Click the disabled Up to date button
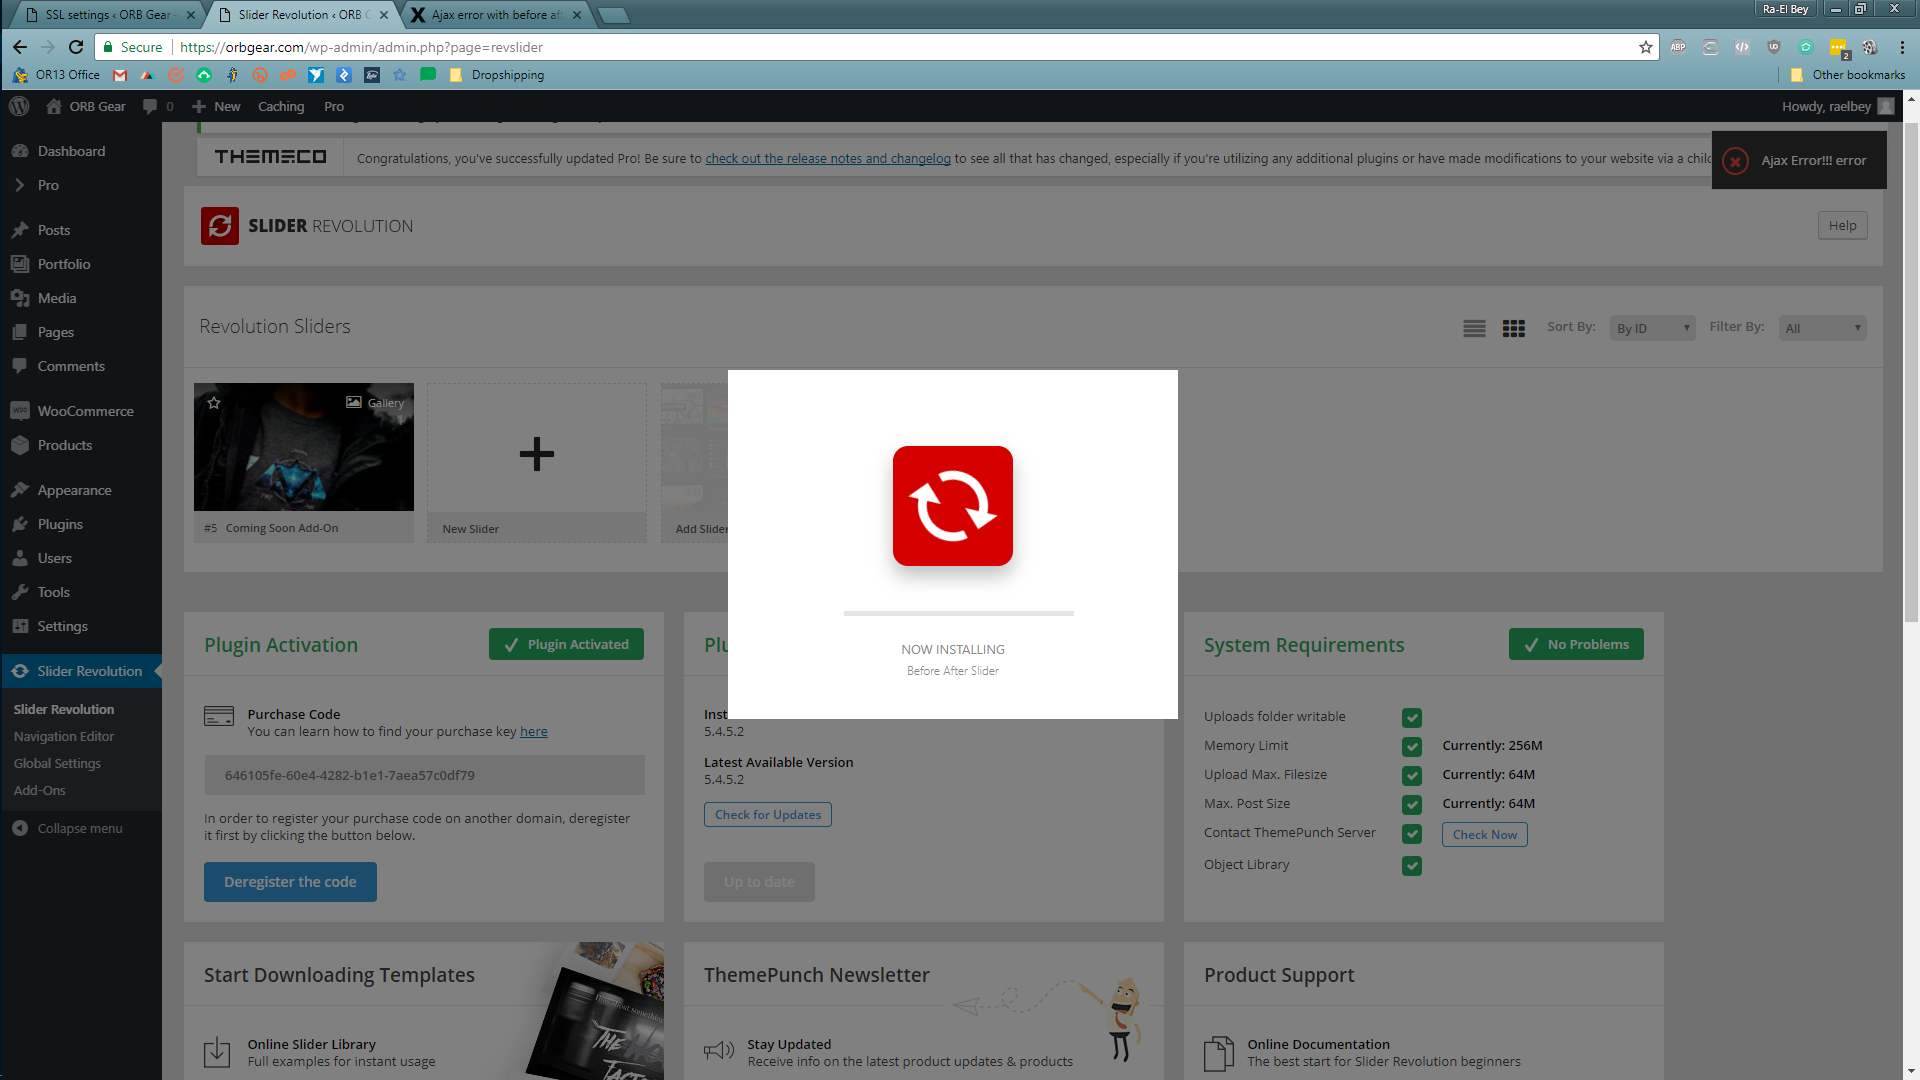The height and width of the screenshot is (1080, 1920). click(759, 882)
